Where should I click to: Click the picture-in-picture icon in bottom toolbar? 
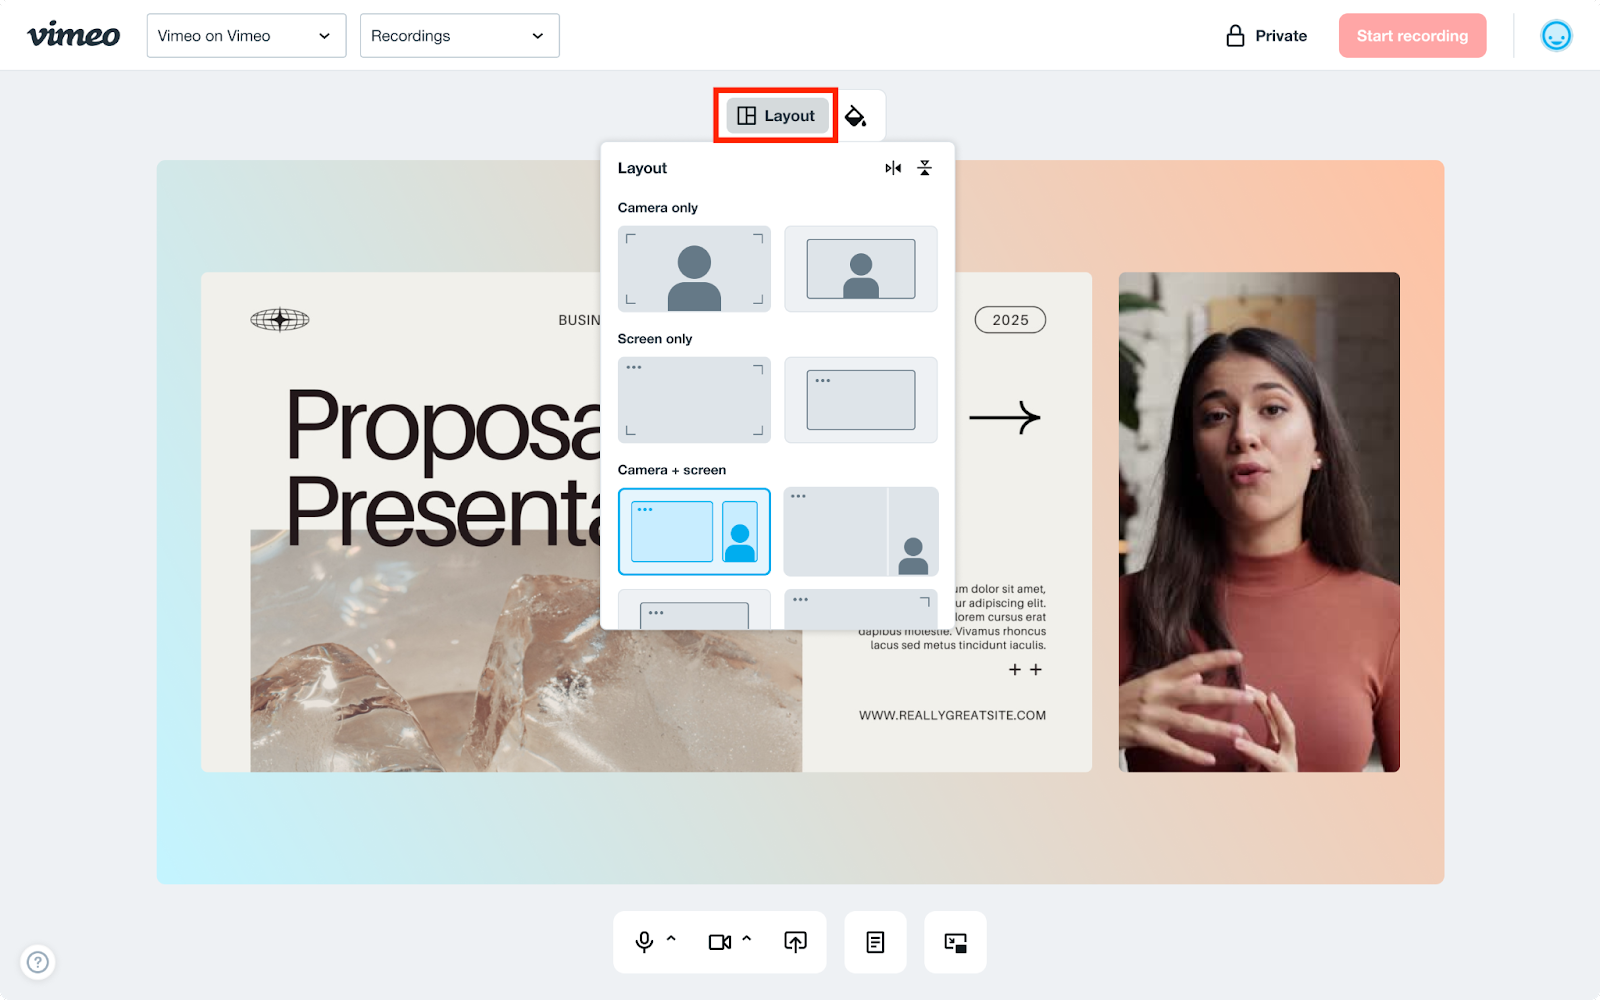[x=955, y=942]
